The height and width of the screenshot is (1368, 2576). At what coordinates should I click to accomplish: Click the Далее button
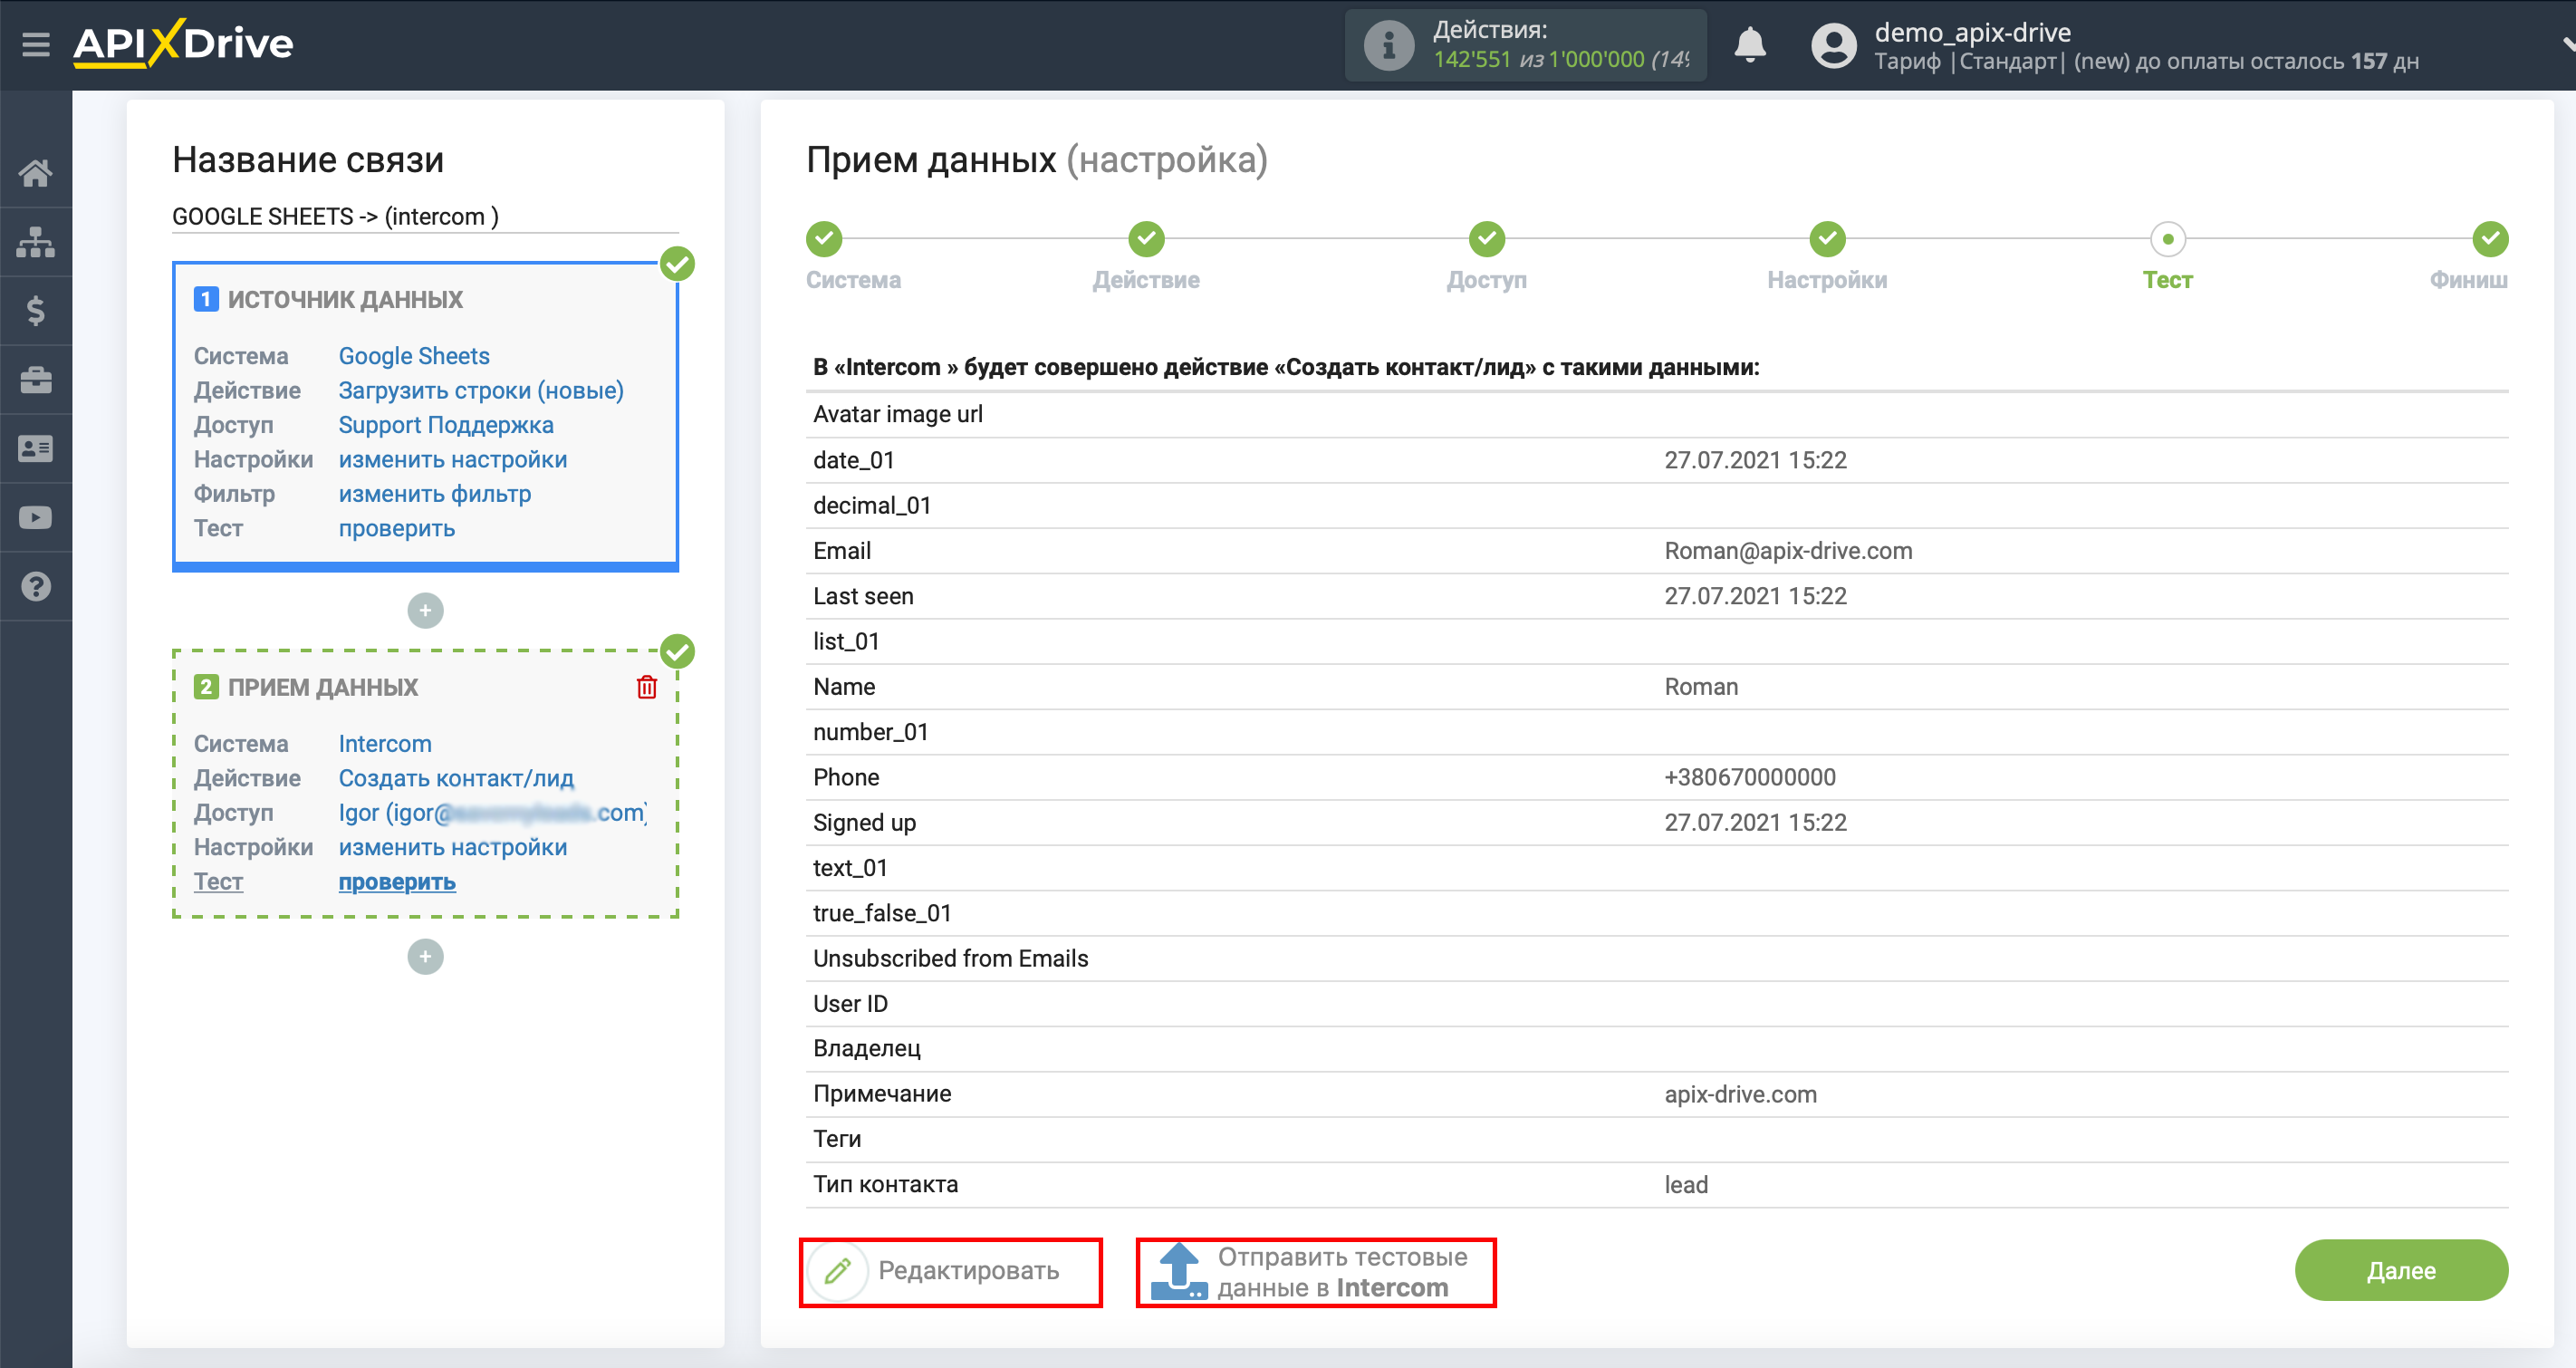[x=2401, y=1270]
